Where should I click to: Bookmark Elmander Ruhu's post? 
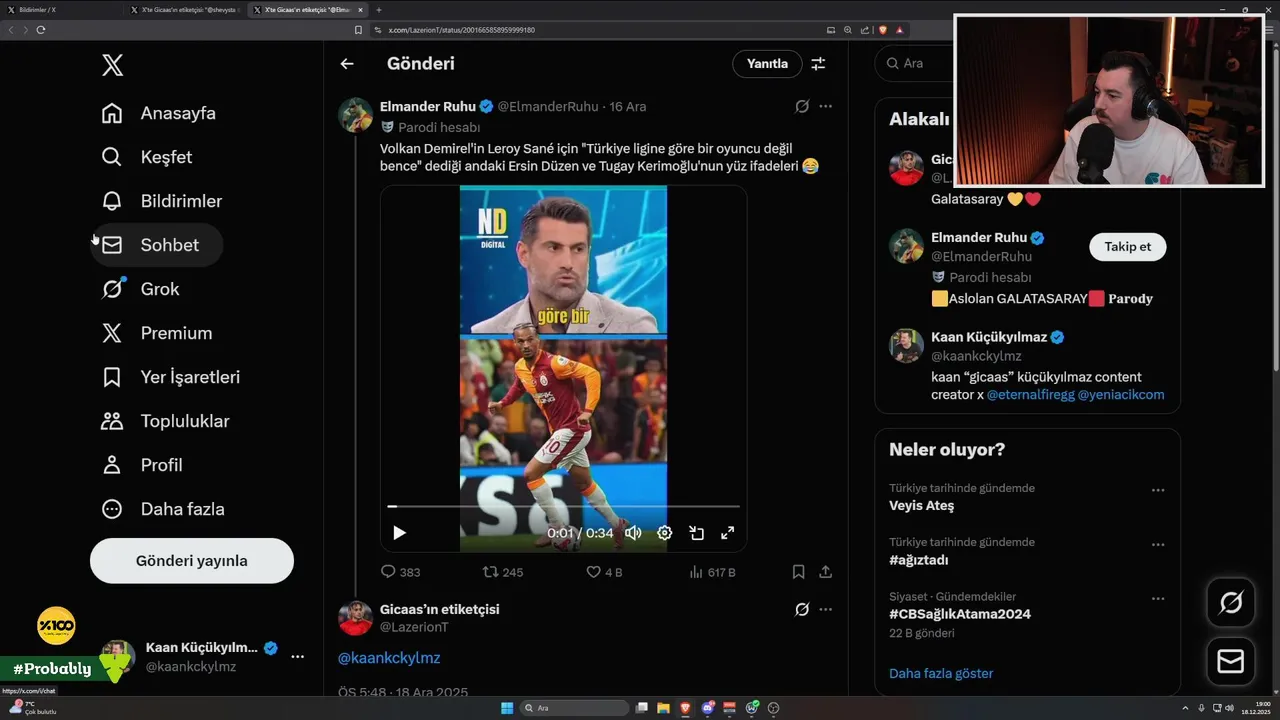pos(798,572)
